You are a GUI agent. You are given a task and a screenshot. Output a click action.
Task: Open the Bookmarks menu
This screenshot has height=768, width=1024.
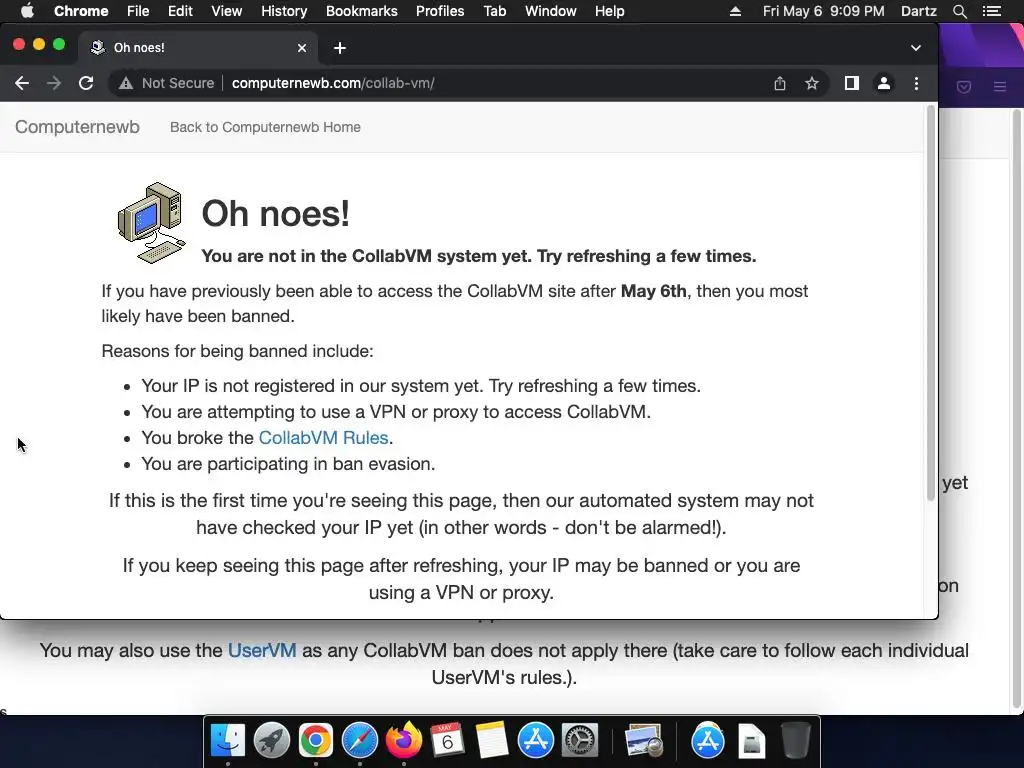click(362, 11)
